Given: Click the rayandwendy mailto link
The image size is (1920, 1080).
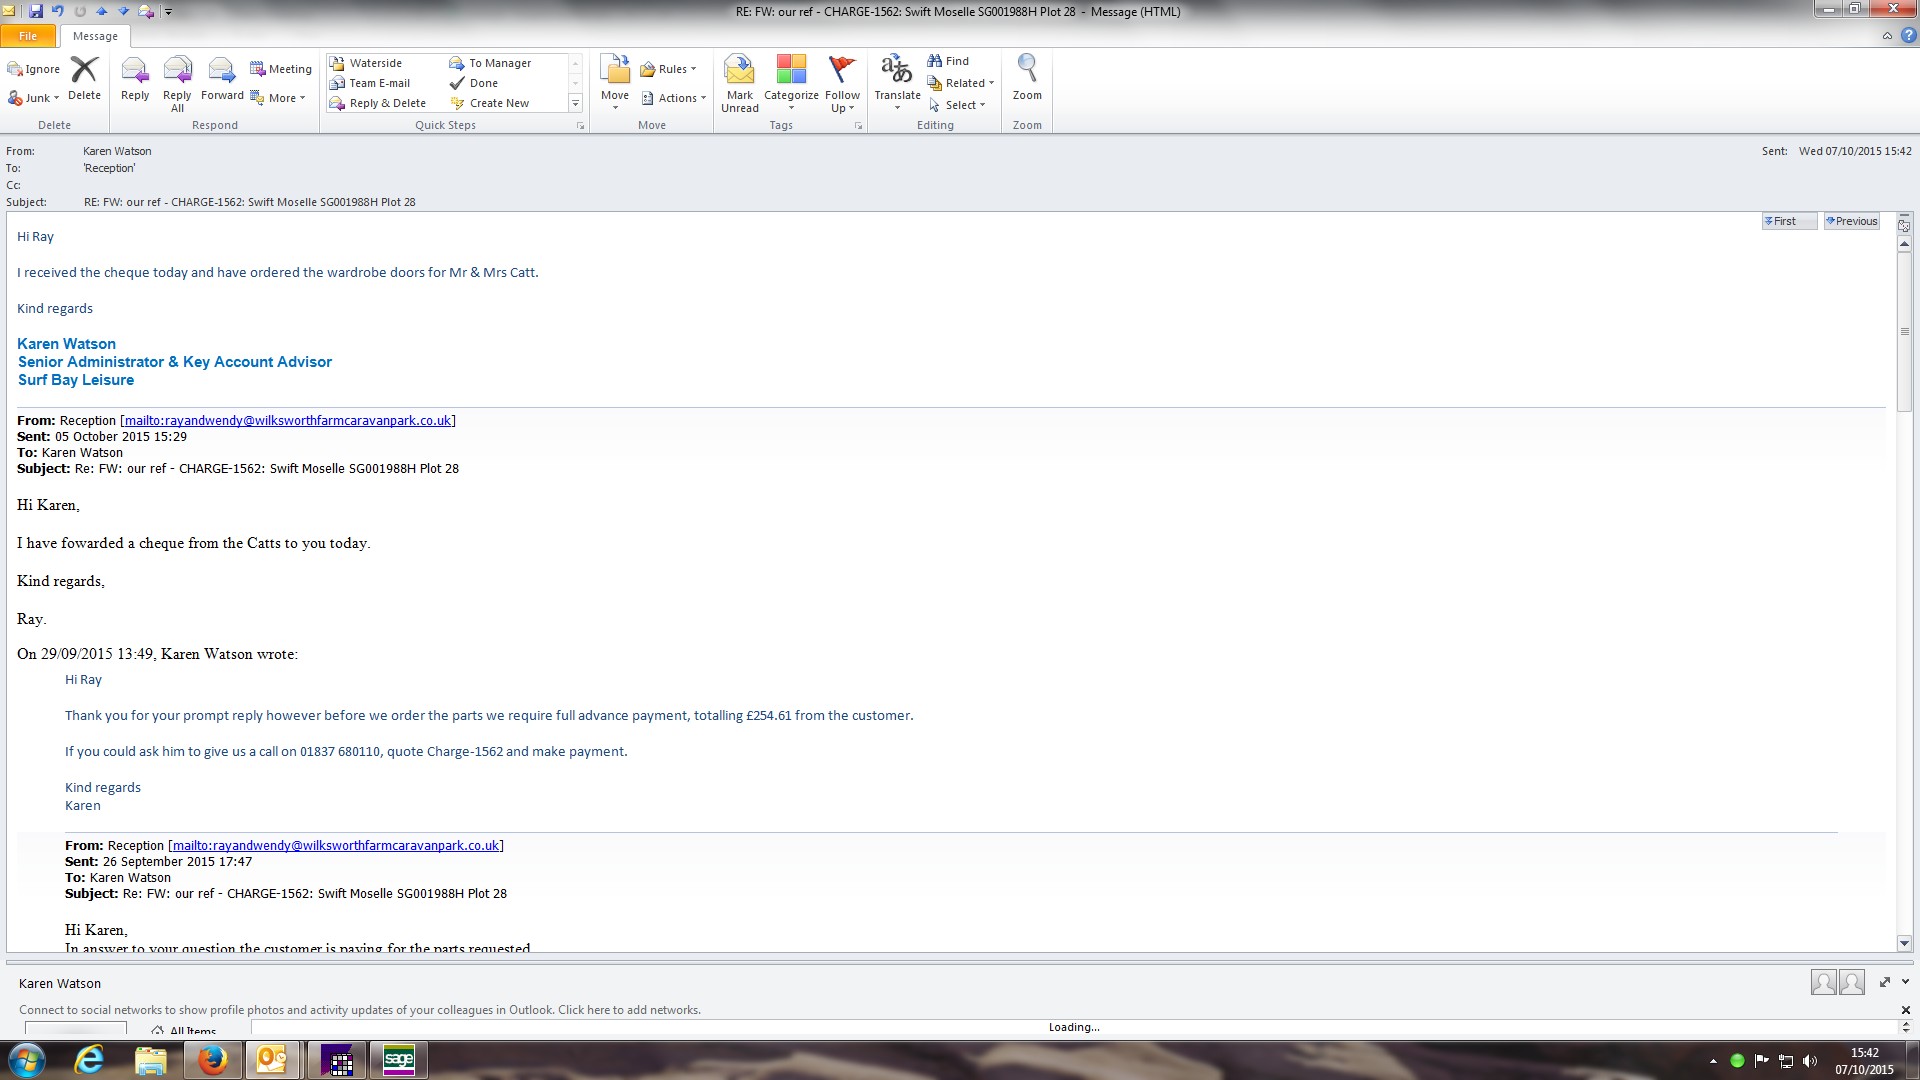Looking at the screenshot, I should (288, 421).
